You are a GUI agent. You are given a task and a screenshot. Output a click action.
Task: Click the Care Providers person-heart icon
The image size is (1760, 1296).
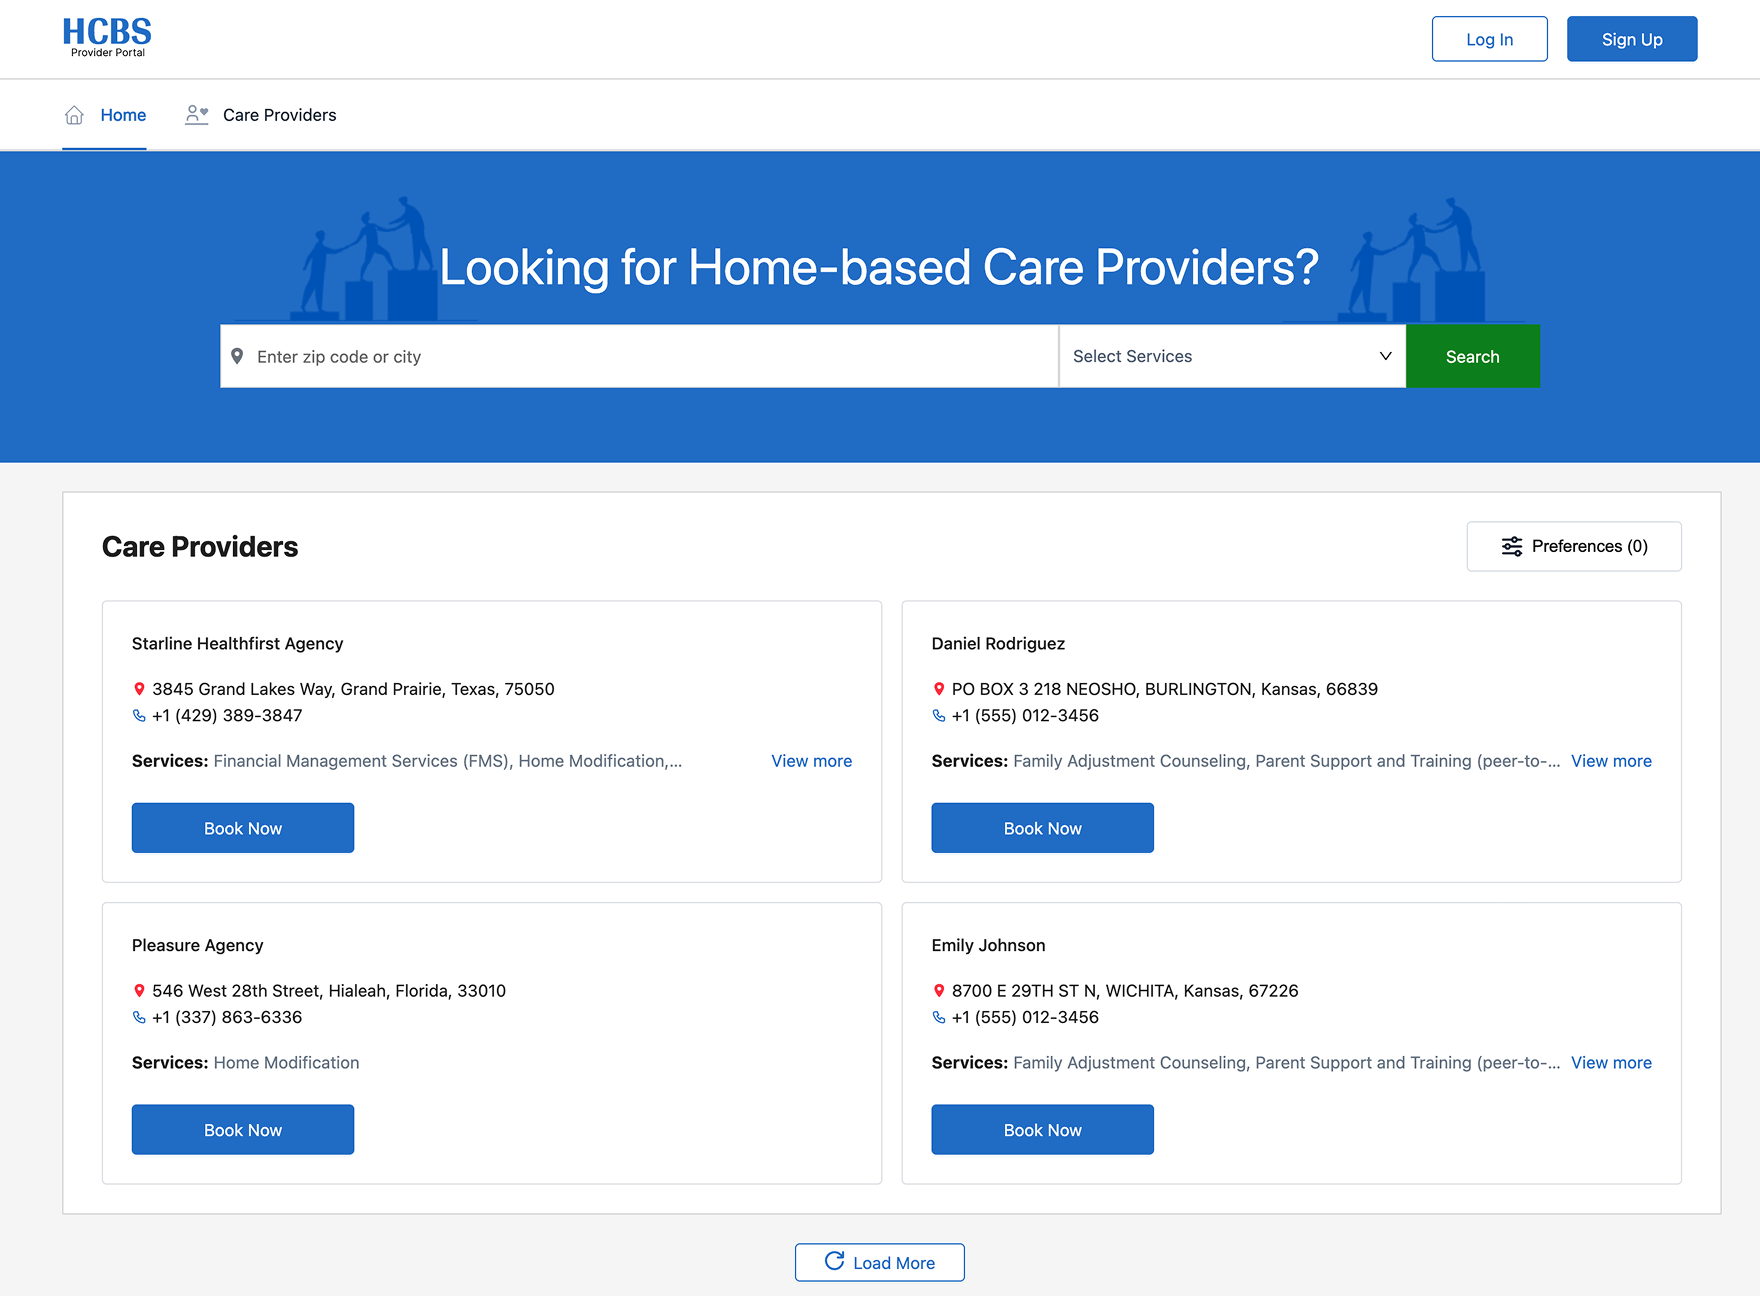point(197,115)
